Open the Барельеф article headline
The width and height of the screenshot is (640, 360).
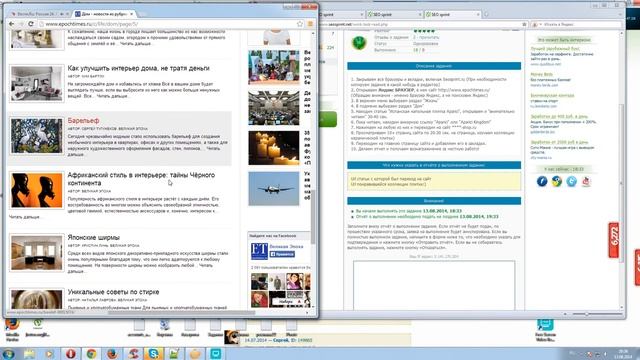(x=83, y=120)
